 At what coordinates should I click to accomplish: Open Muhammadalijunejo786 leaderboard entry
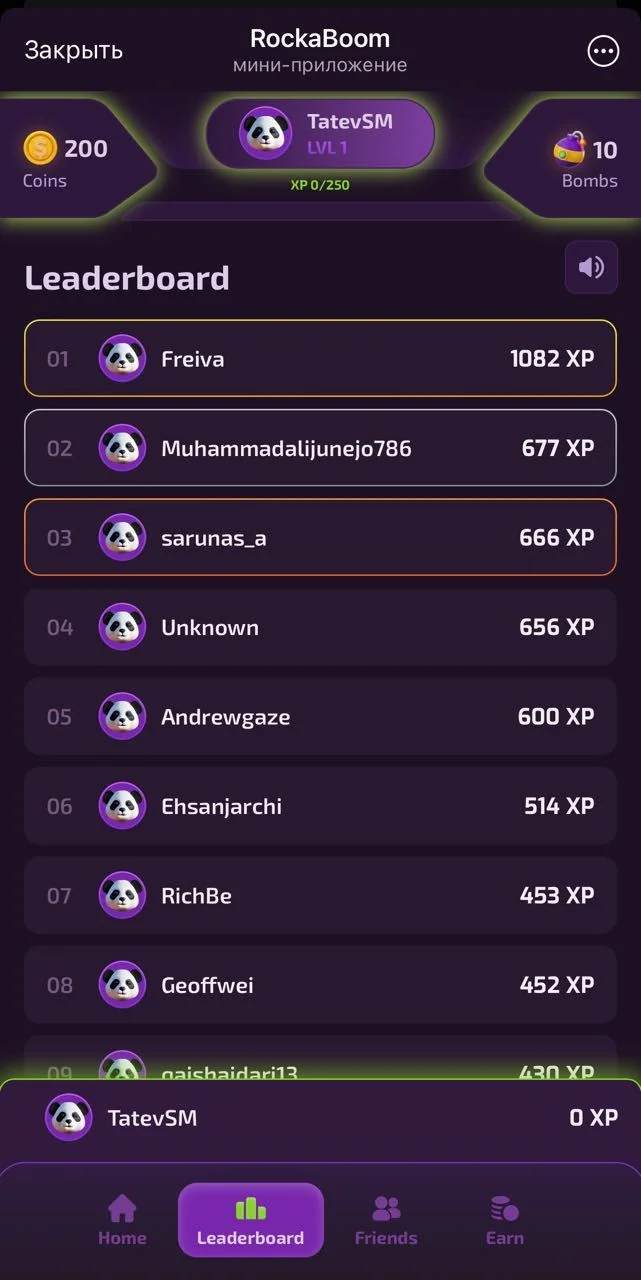pyautogui.click(x=320, y=448)
